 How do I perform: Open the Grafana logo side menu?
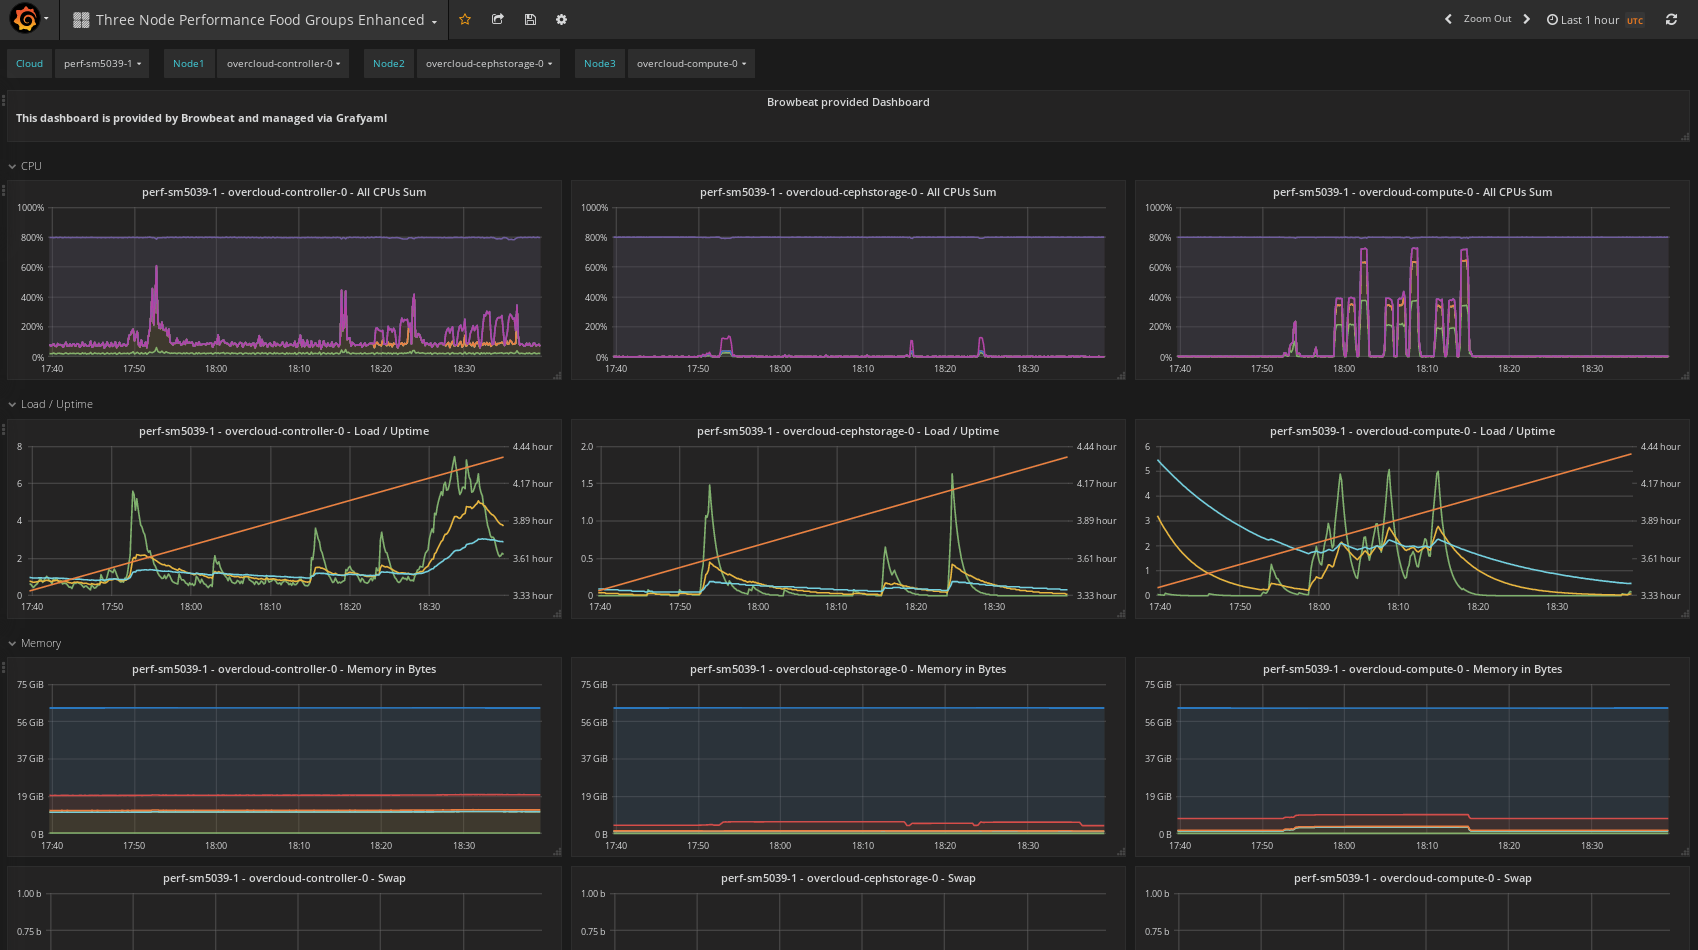(x=26, y=19)
